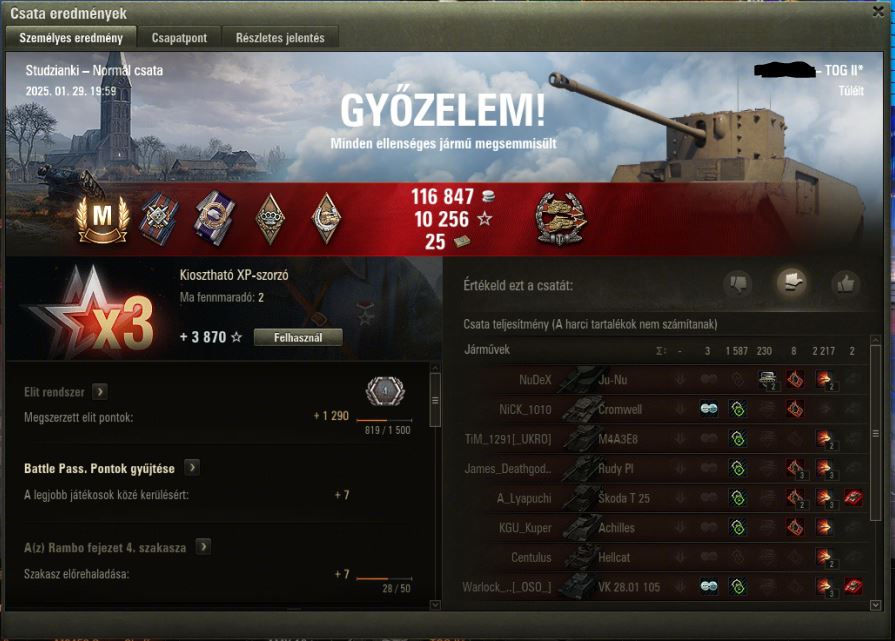Click the spotted binoculars icon in Cromwell row
895x641 pixels.
point(709,409)
